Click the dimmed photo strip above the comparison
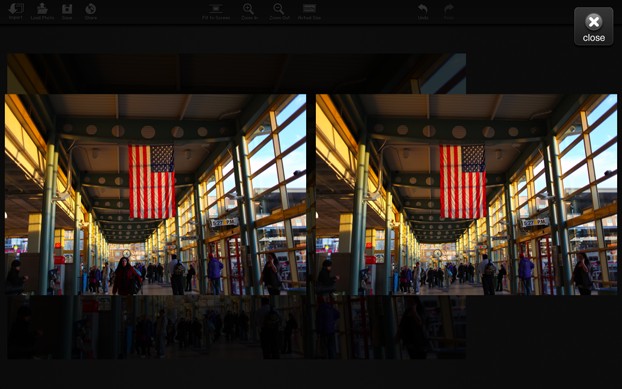Image resolution: width=622 pixels, height=389 pixels. [x=236, y=73]
